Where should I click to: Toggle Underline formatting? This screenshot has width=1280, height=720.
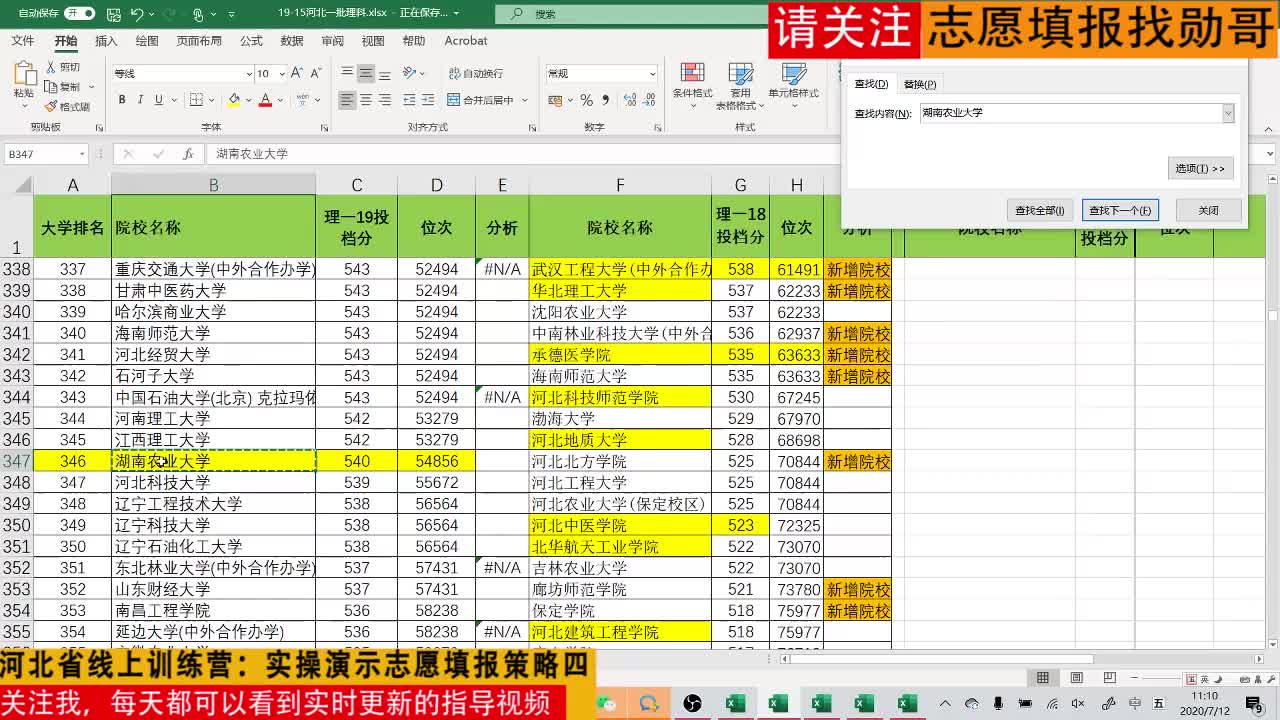(x=158, y=100)
